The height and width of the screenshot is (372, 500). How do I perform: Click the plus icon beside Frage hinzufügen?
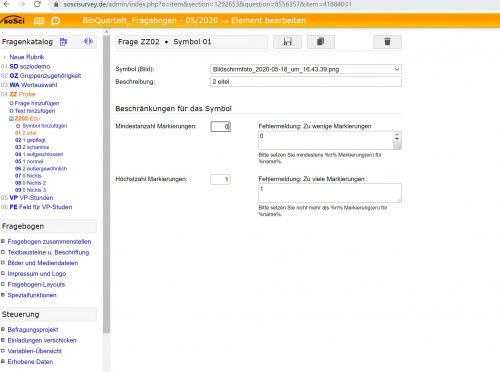[11, 103]
